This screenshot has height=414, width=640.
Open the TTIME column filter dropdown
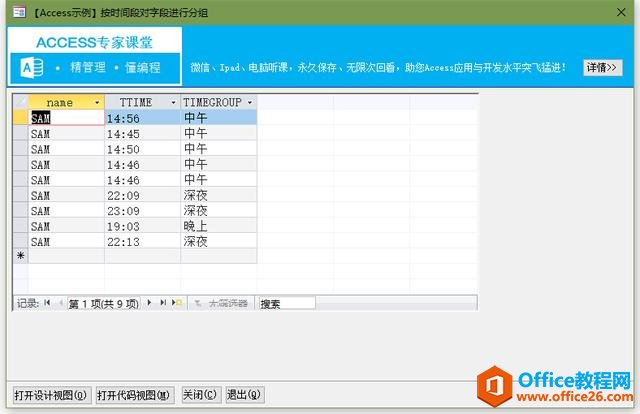(x=173, y=103)
